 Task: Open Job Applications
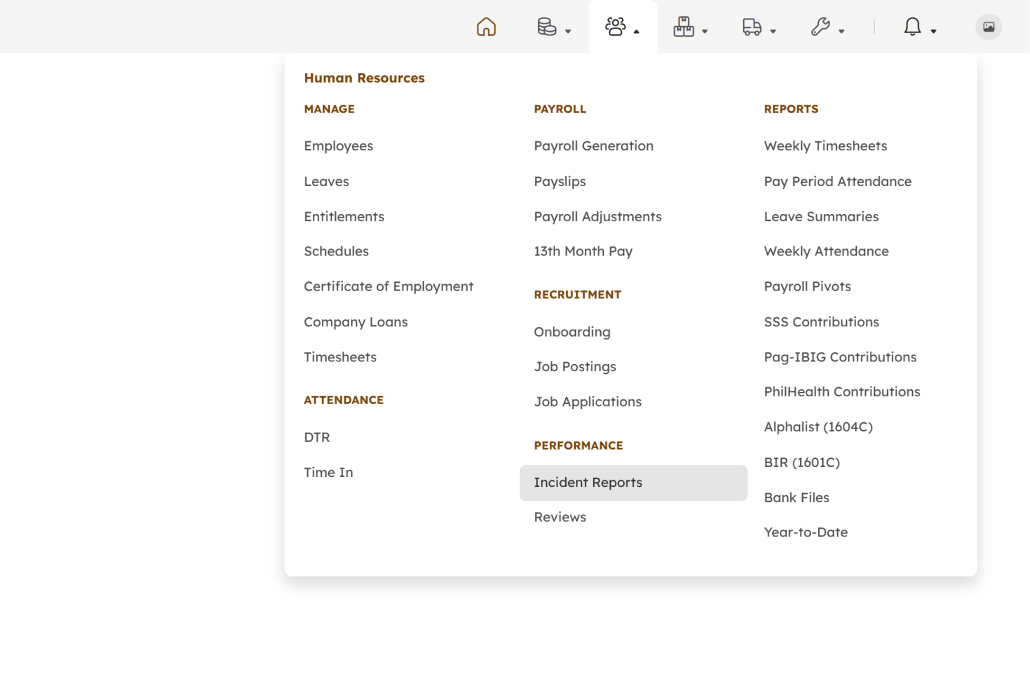click(x=588, y=401)
